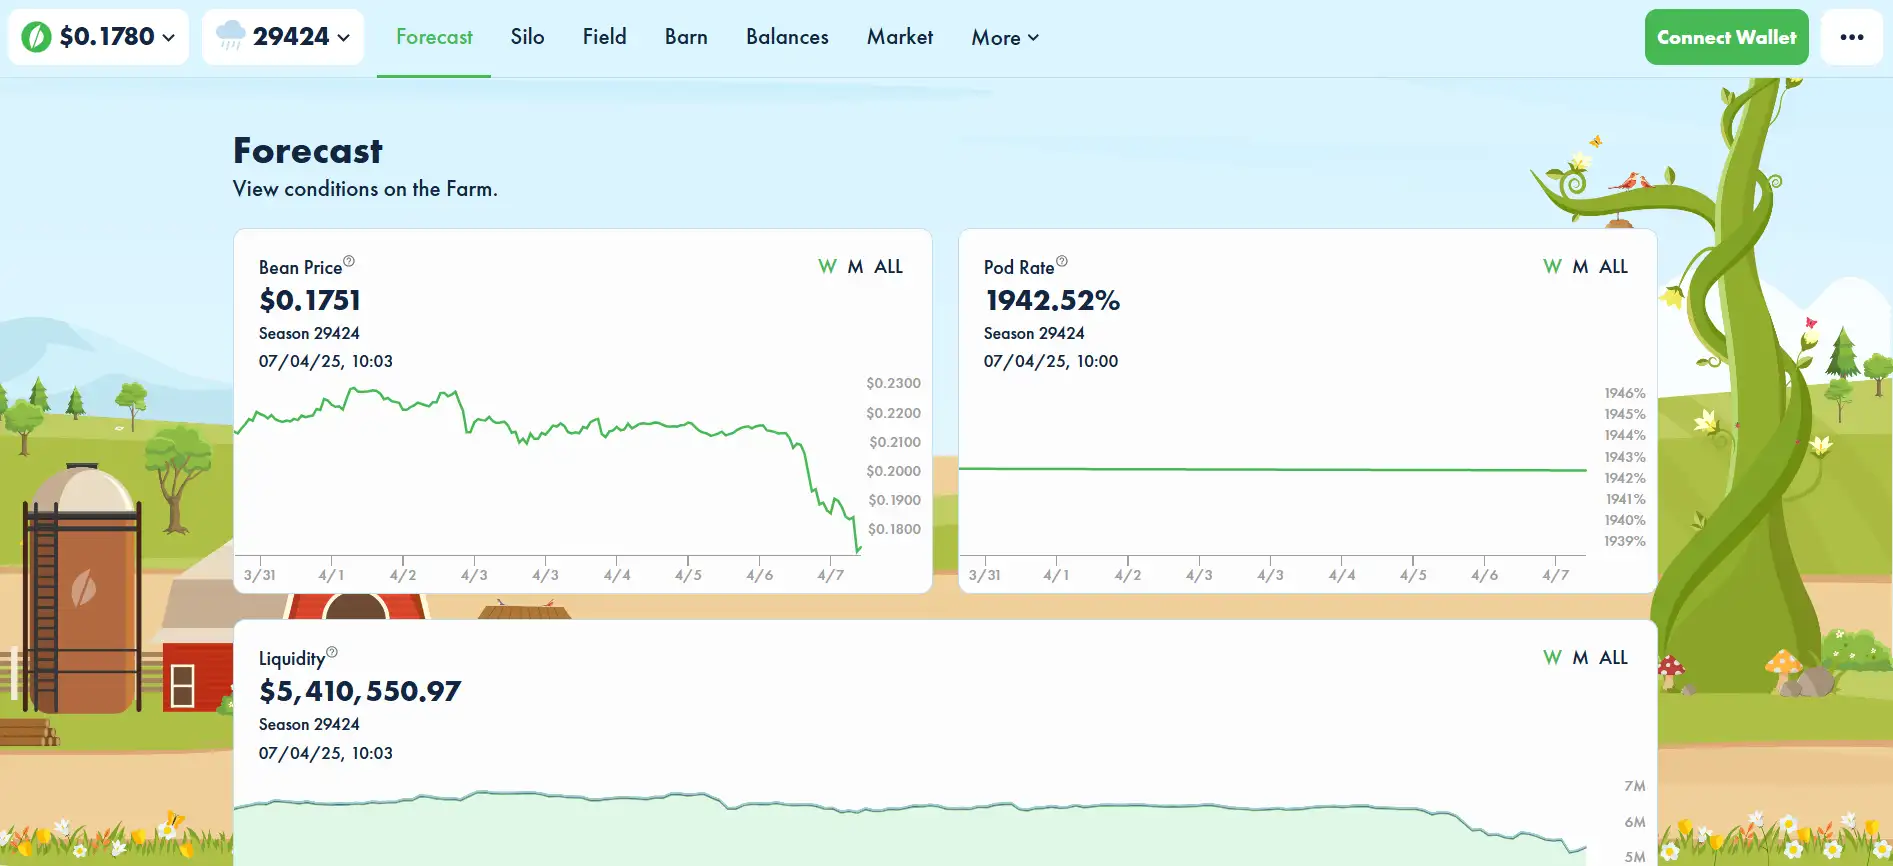This screenshot has height=866, width=1893.
Task: Go to the Market tab
Action: (x=899, y=37)
